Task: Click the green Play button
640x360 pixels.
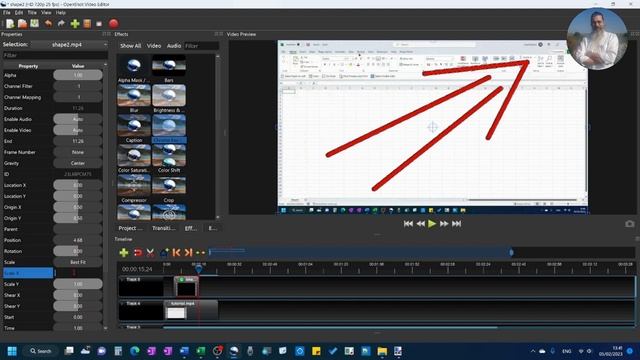Action: [x=432, y=224]
